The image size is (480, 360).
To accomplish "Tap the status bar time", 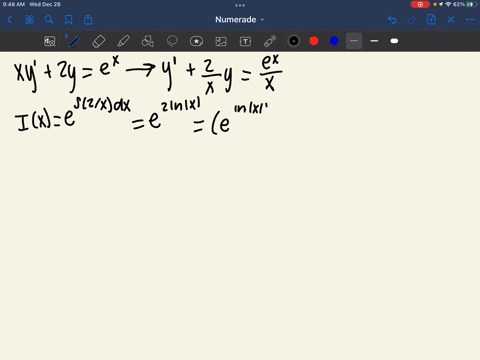I will pyautogui.click(x=14, y=4).
